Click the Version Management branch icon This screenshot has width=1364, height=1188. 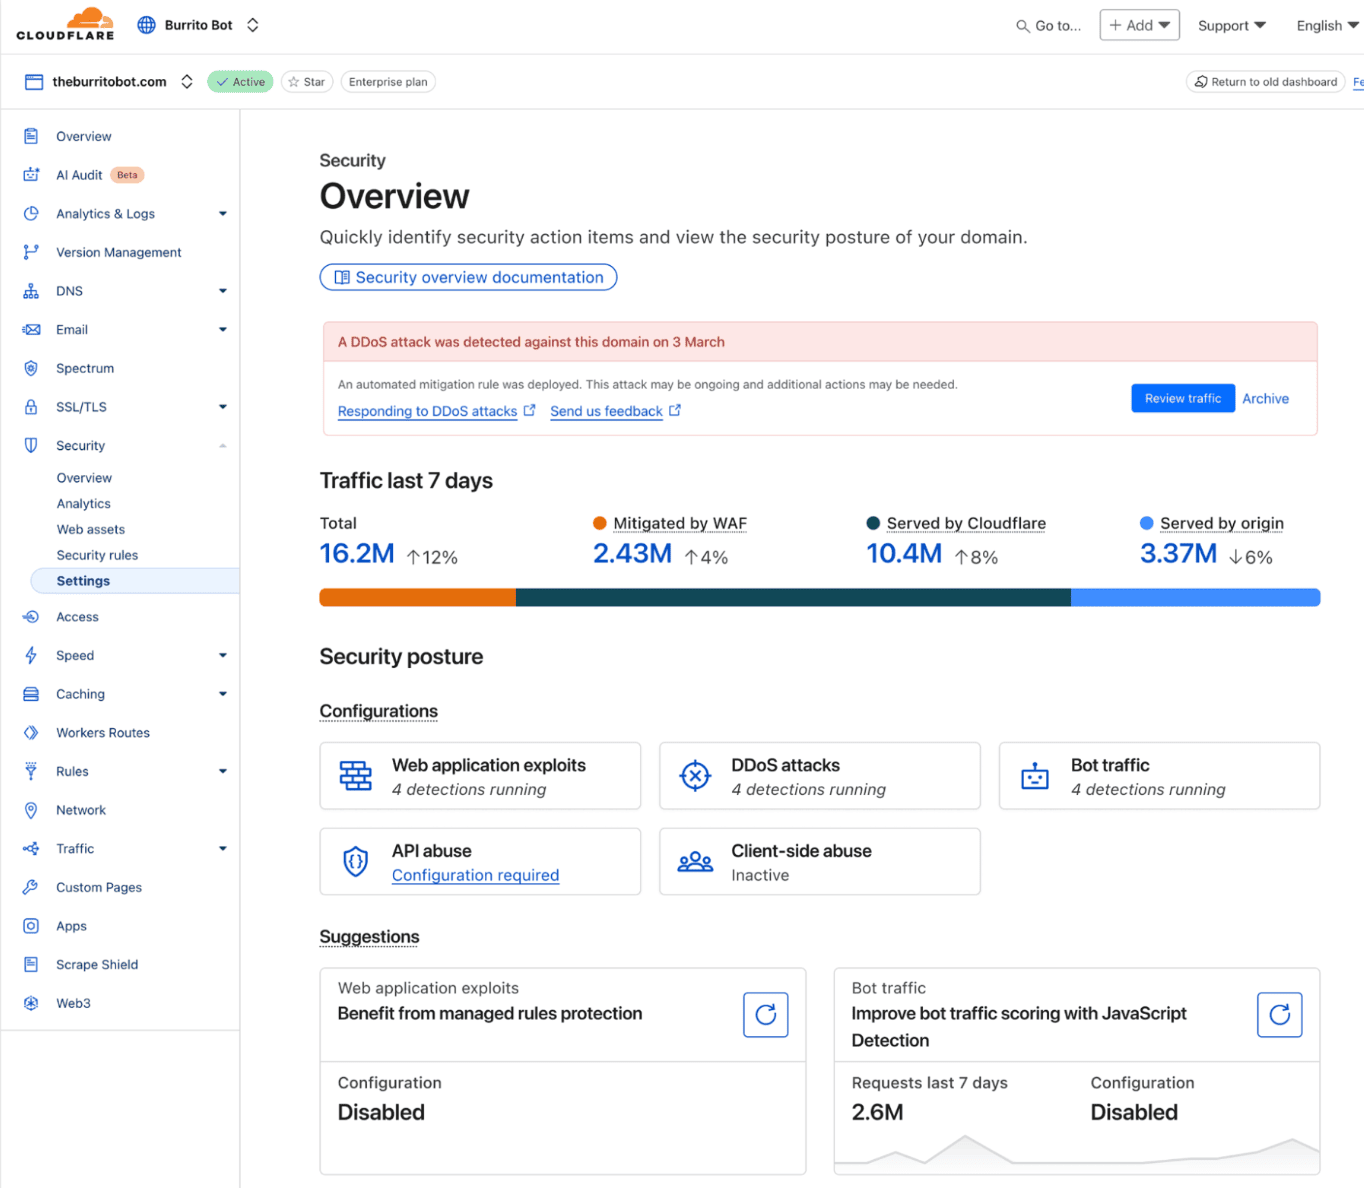(31, 252)
